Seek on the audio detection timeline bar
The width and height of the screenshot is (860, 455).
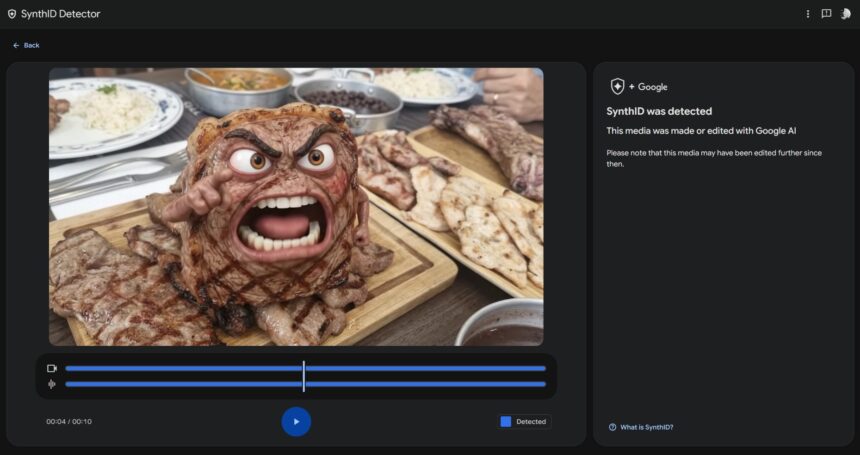(305, 384)
